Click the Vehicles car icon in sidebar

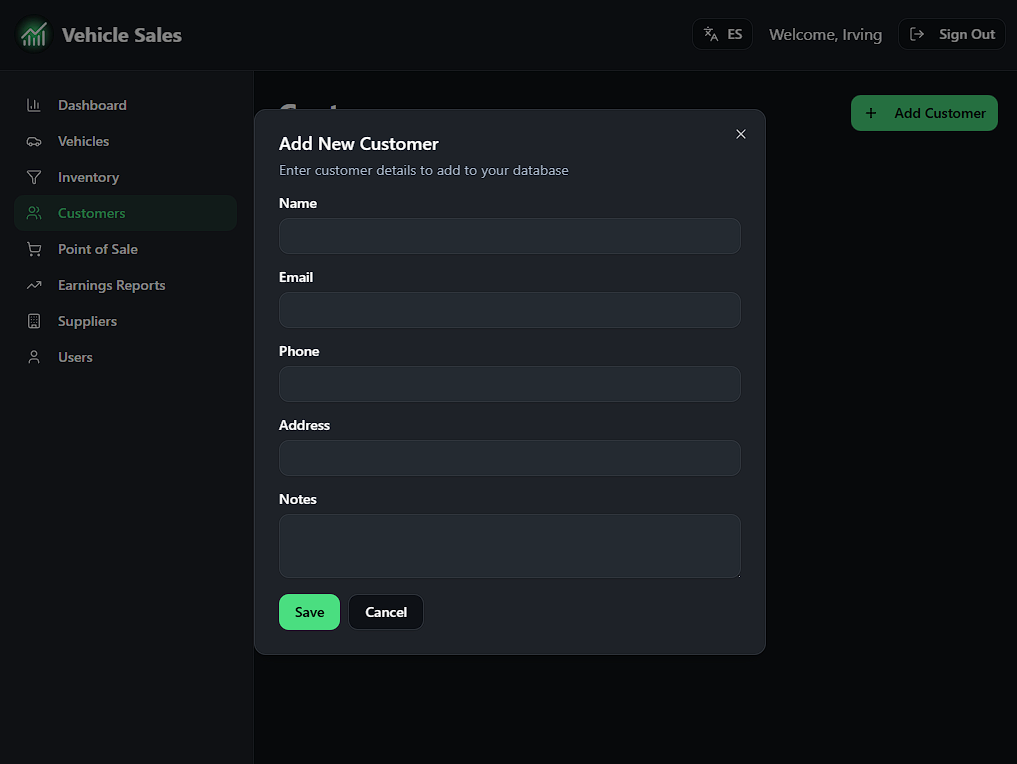coord(34,141)
